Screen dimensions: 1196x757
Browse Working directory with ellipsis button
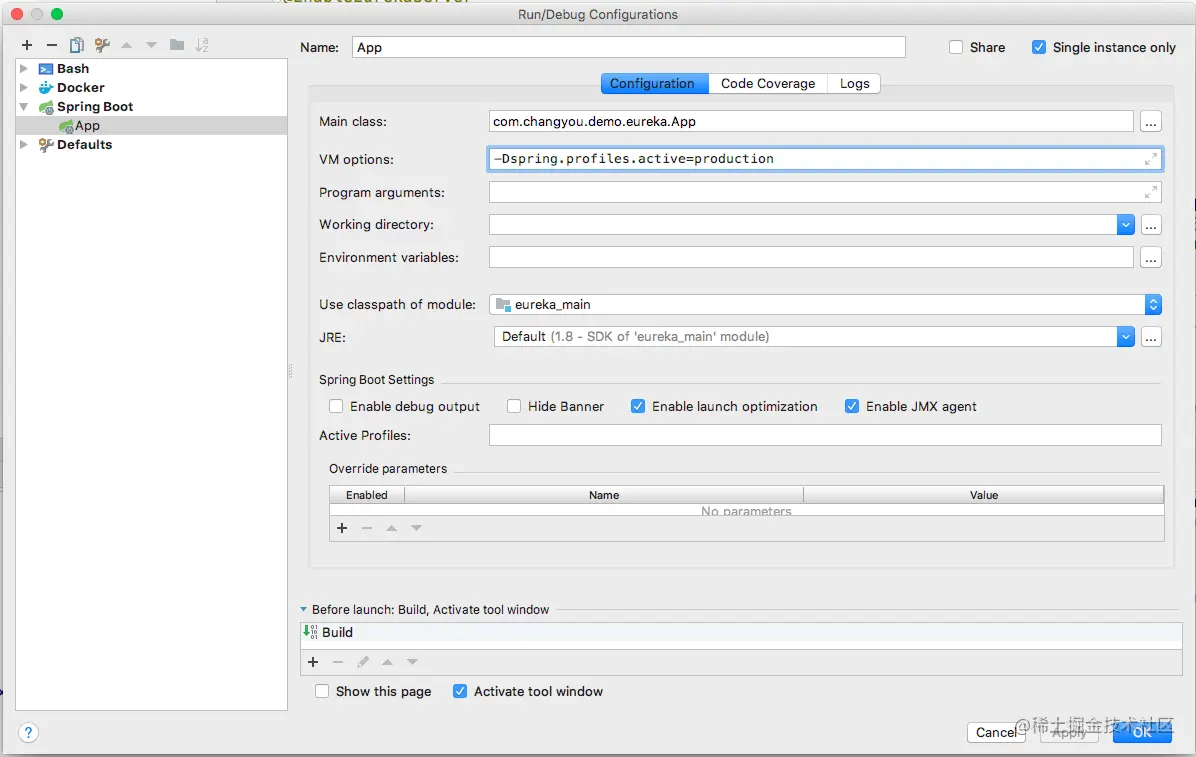click(1151, 225)
